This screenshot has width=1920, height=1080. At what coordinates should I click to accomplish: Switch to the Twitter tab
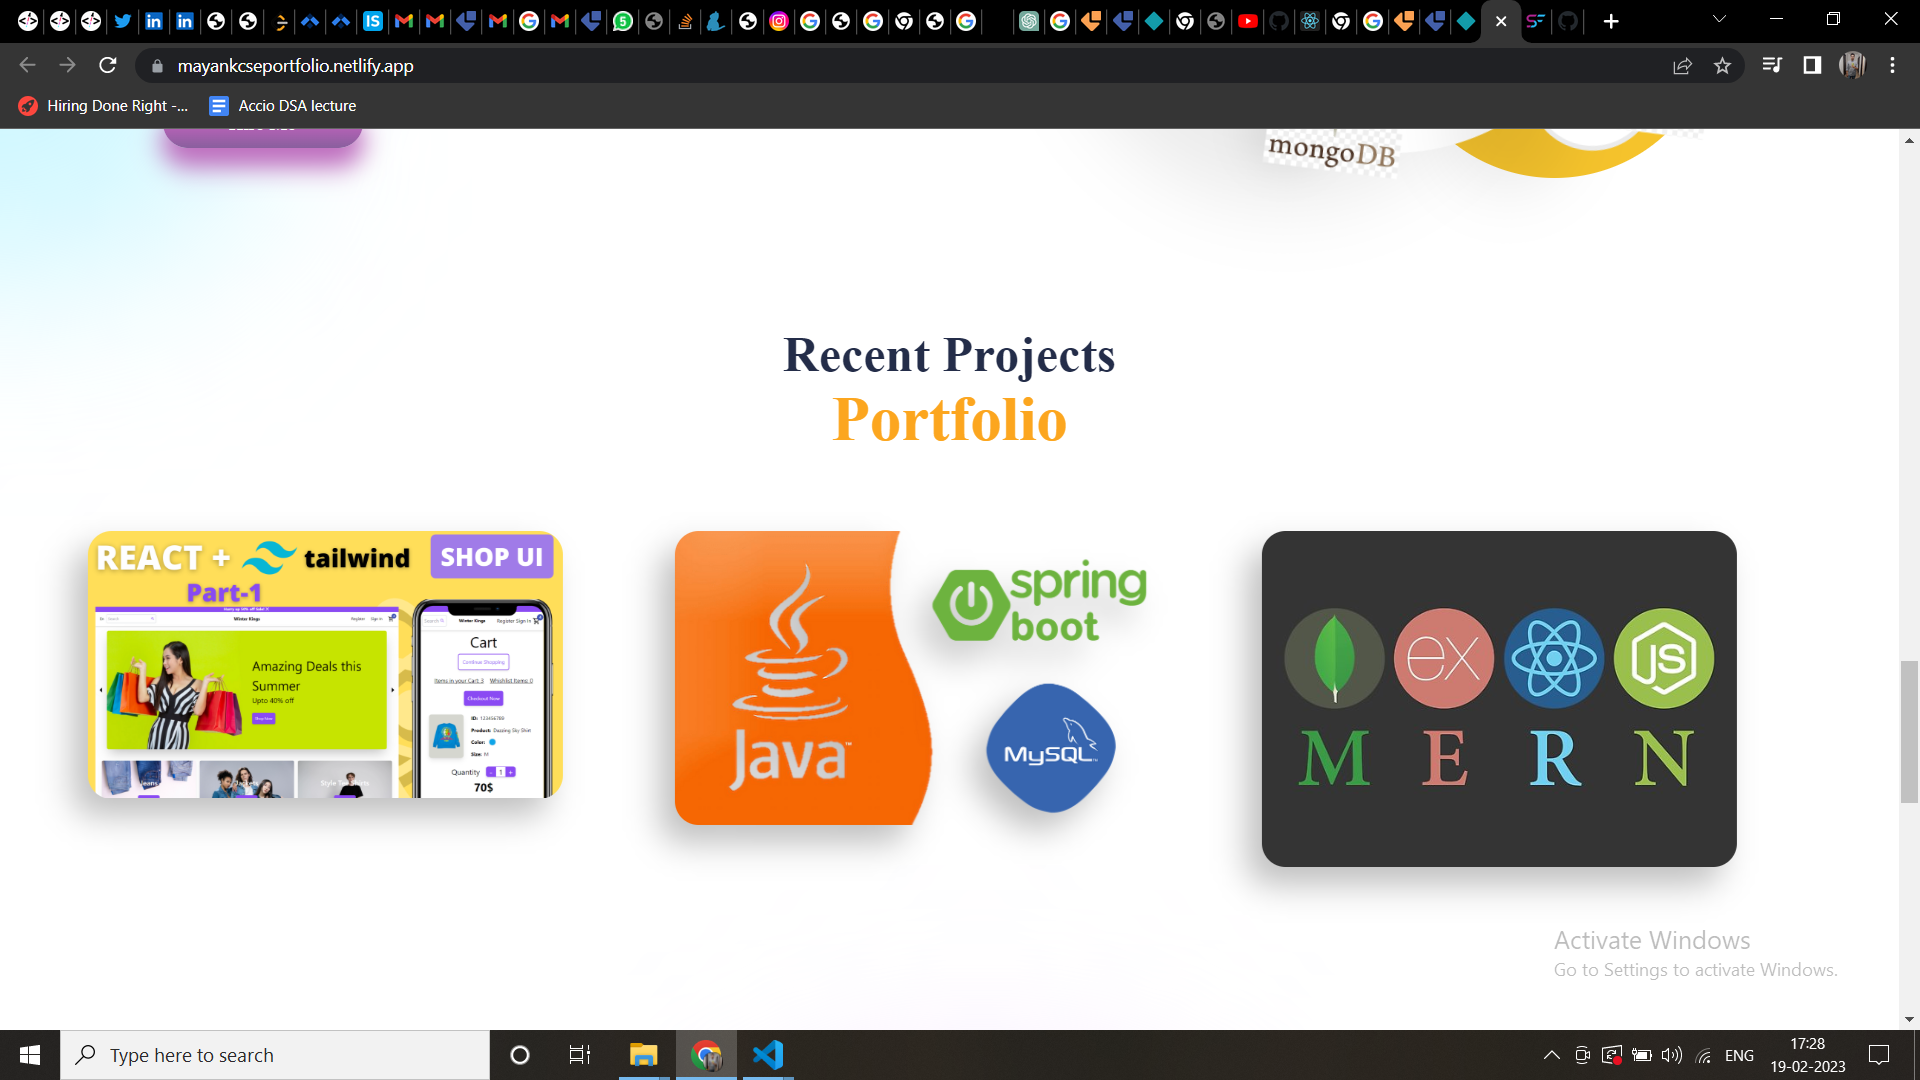tap(122, 21)
